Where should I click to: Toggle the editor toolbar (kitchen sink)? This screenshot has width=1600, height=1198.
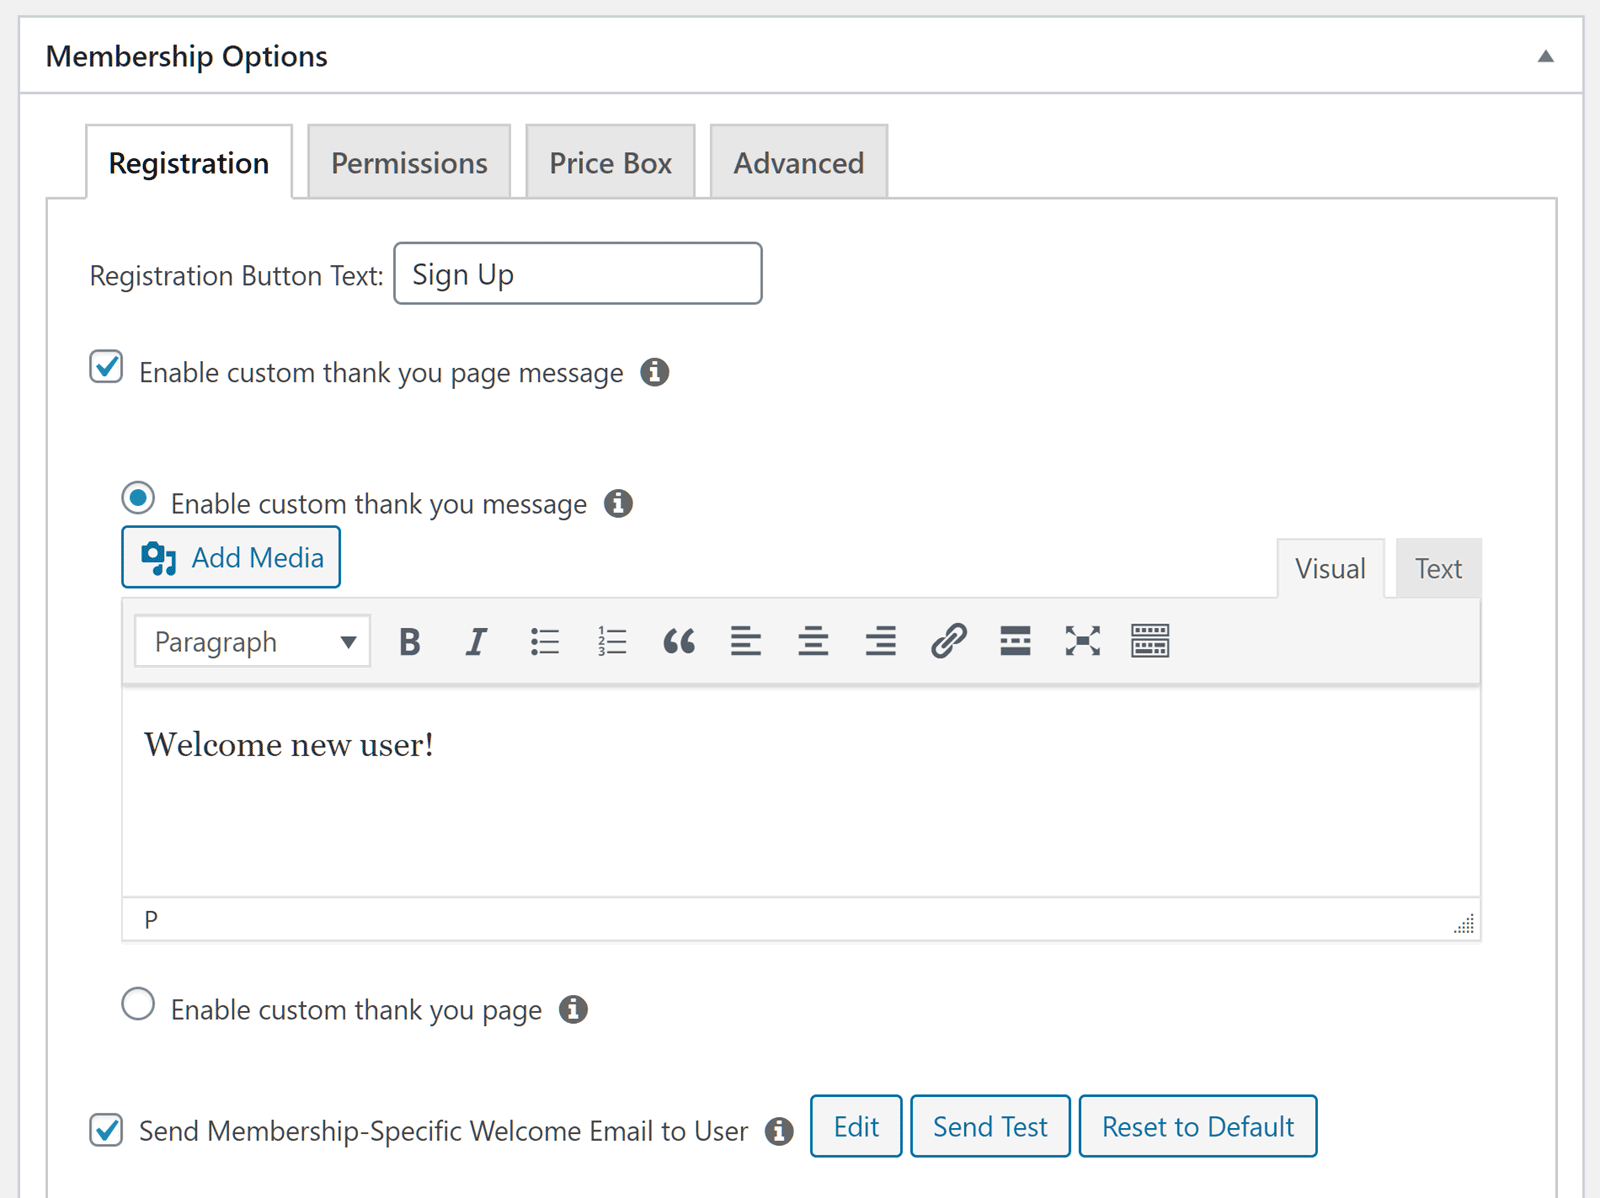click(1150, 641)
